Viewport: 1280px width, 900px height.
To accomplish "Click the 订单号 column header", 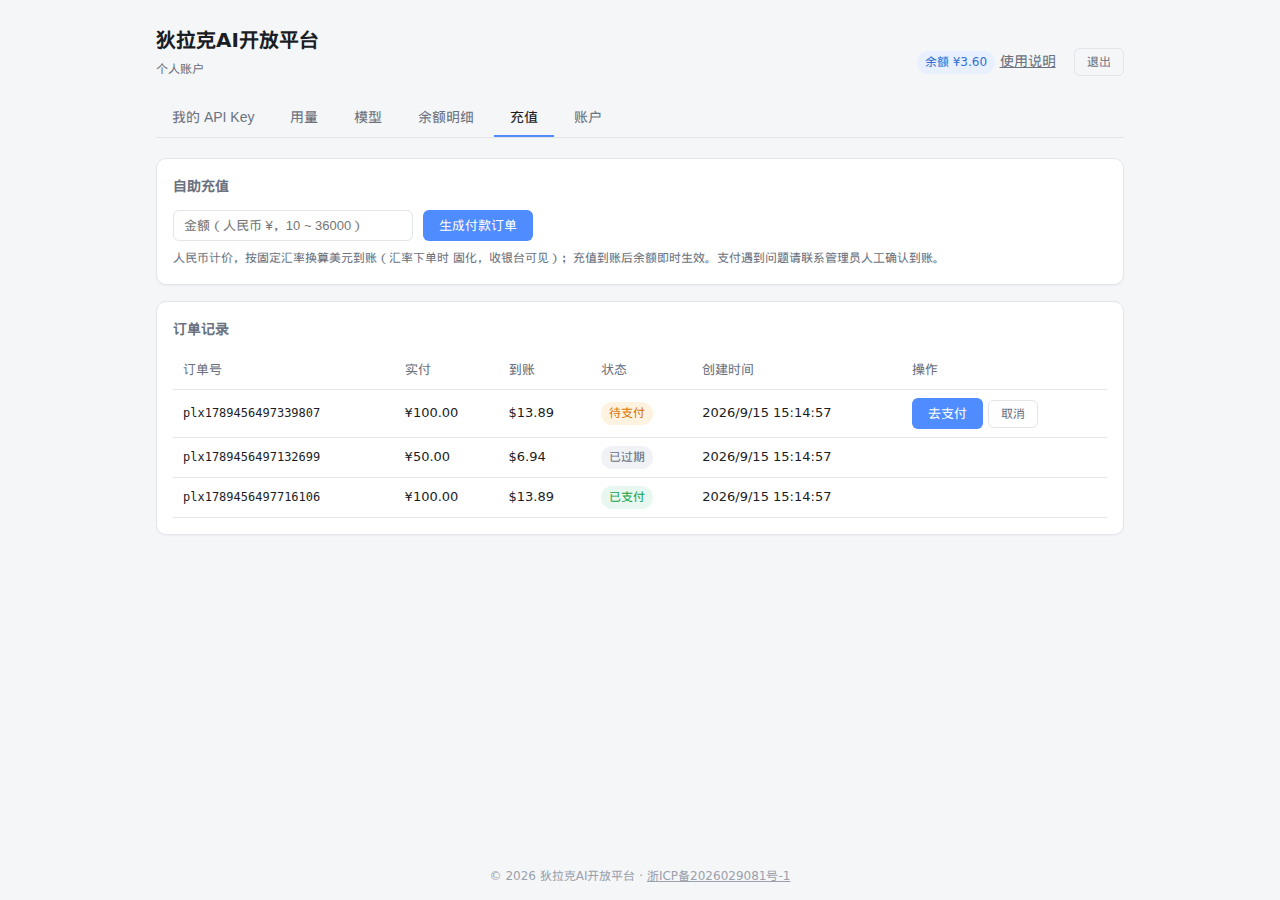I will 203,370.
